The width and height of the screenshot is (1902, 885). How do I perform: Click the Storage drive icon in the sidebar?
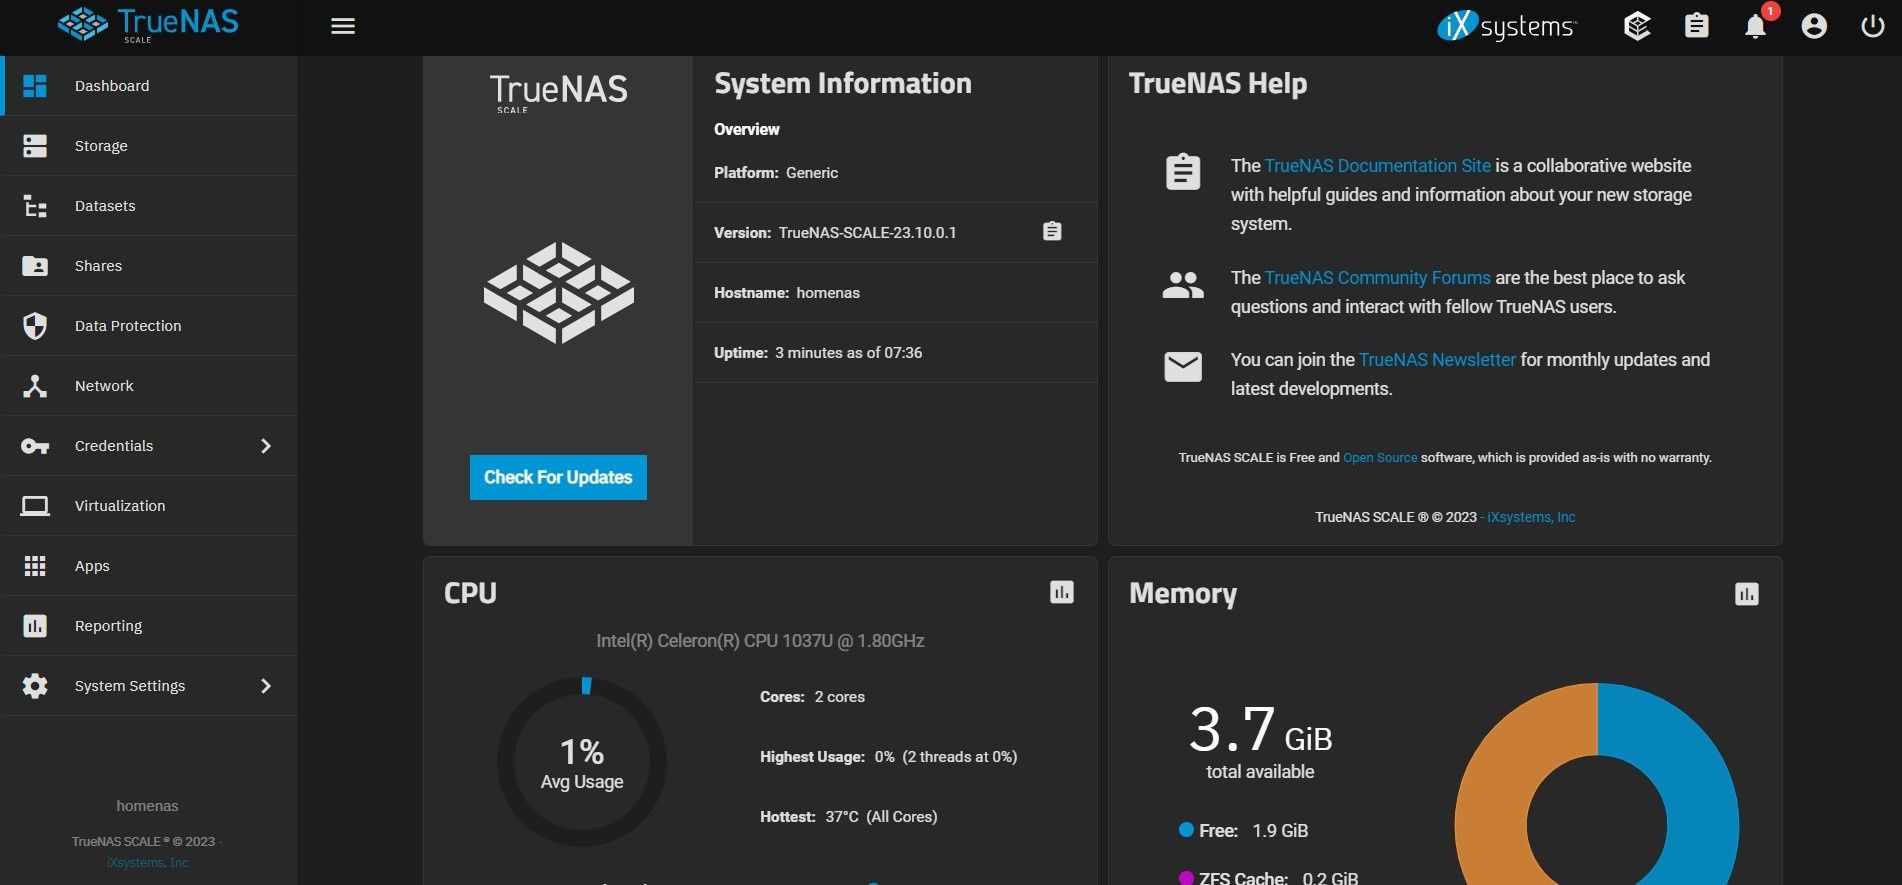click(35, 146)
